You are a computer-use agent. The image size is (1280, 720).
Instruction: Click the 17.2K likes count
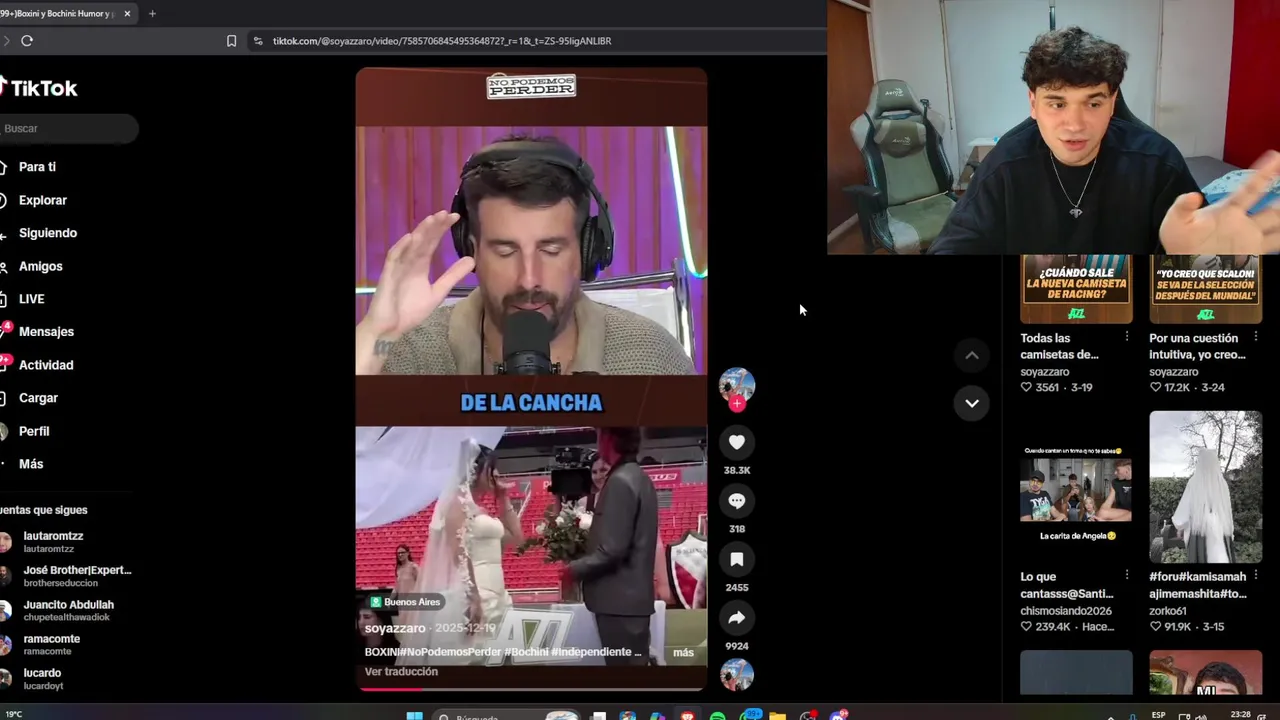pos(1179,387)
